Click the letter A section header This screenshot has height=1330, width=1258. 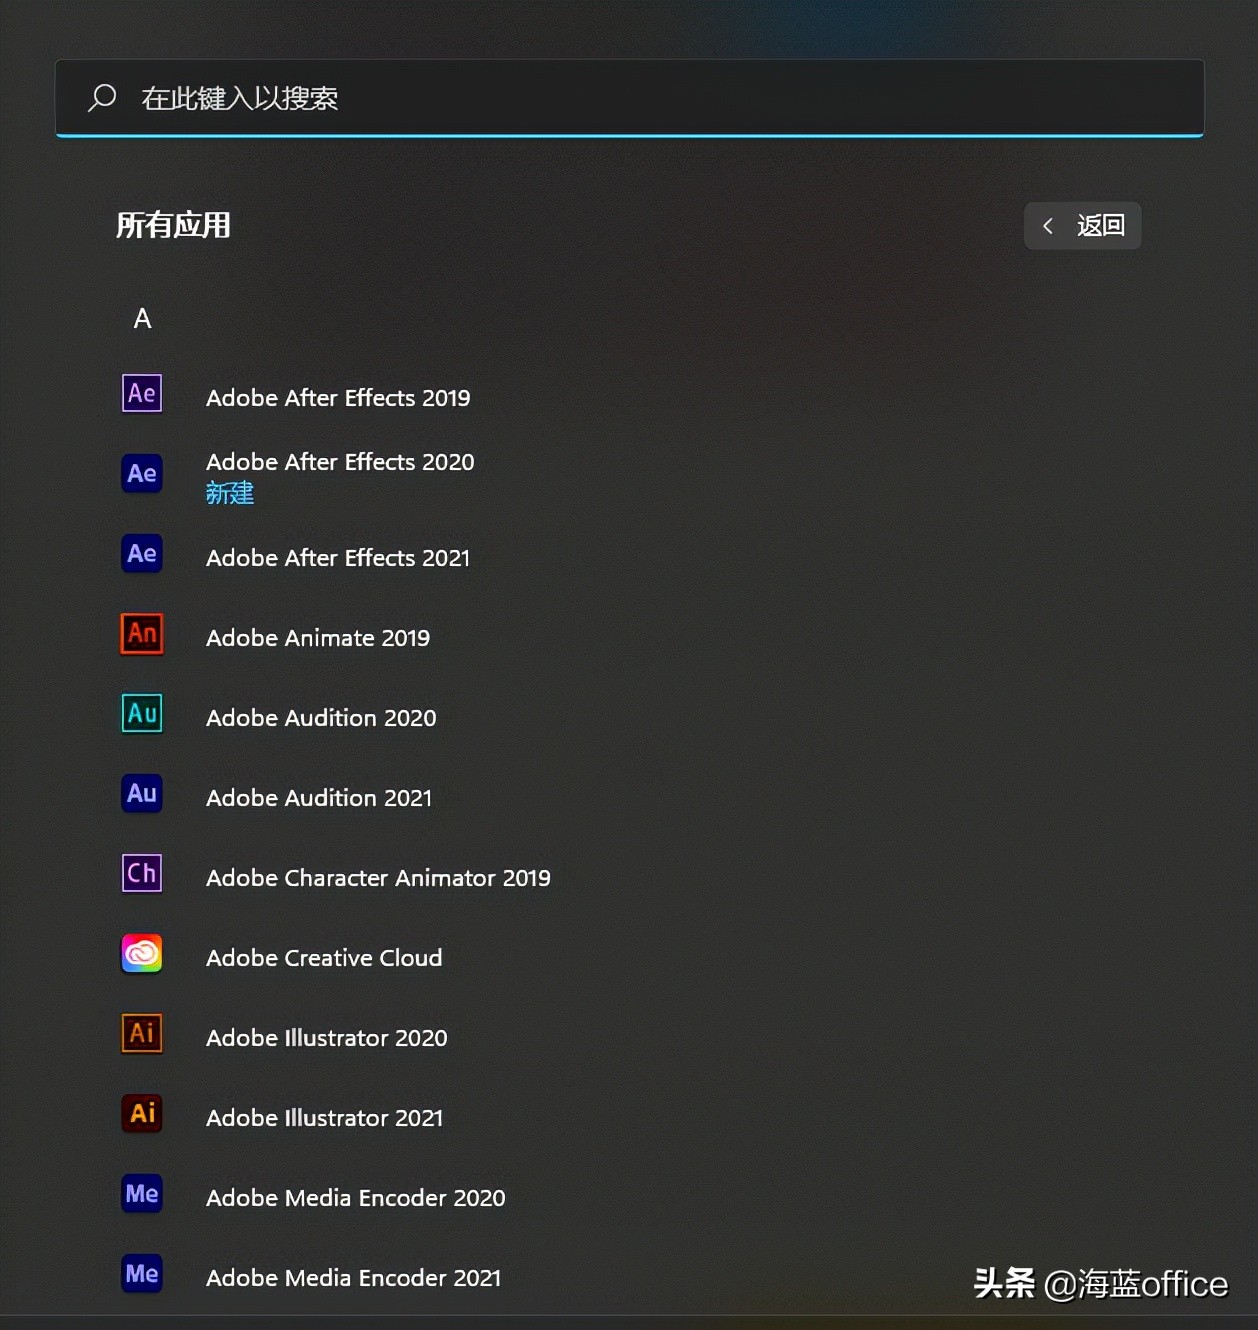pyautogui.click(x=143, y=319)
